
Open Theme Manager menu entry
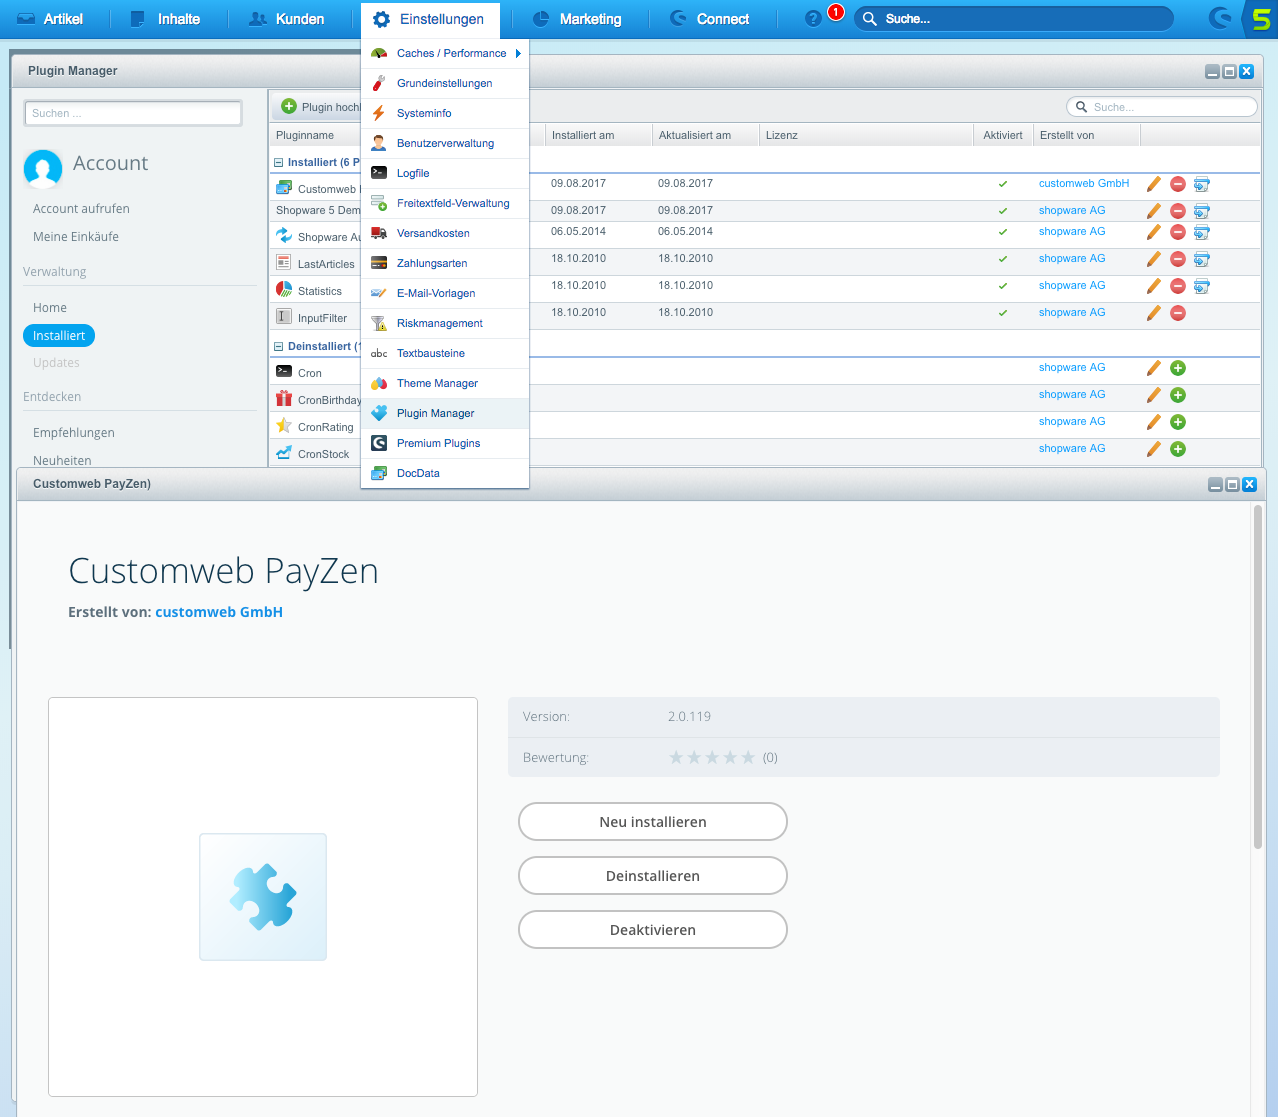(445, 383)
